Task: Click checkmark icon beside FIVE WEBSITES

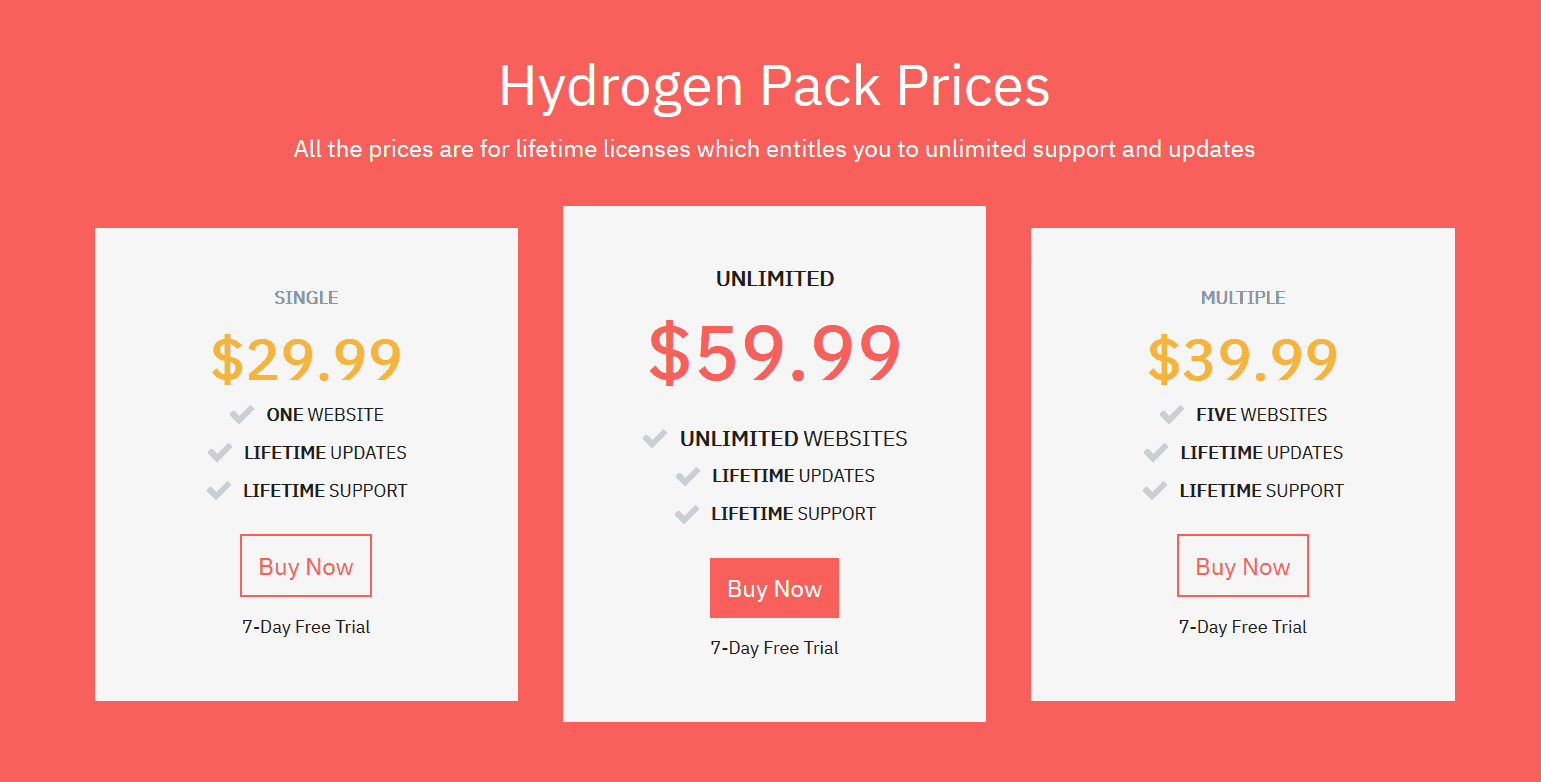Action: [x=1171, y=415]
